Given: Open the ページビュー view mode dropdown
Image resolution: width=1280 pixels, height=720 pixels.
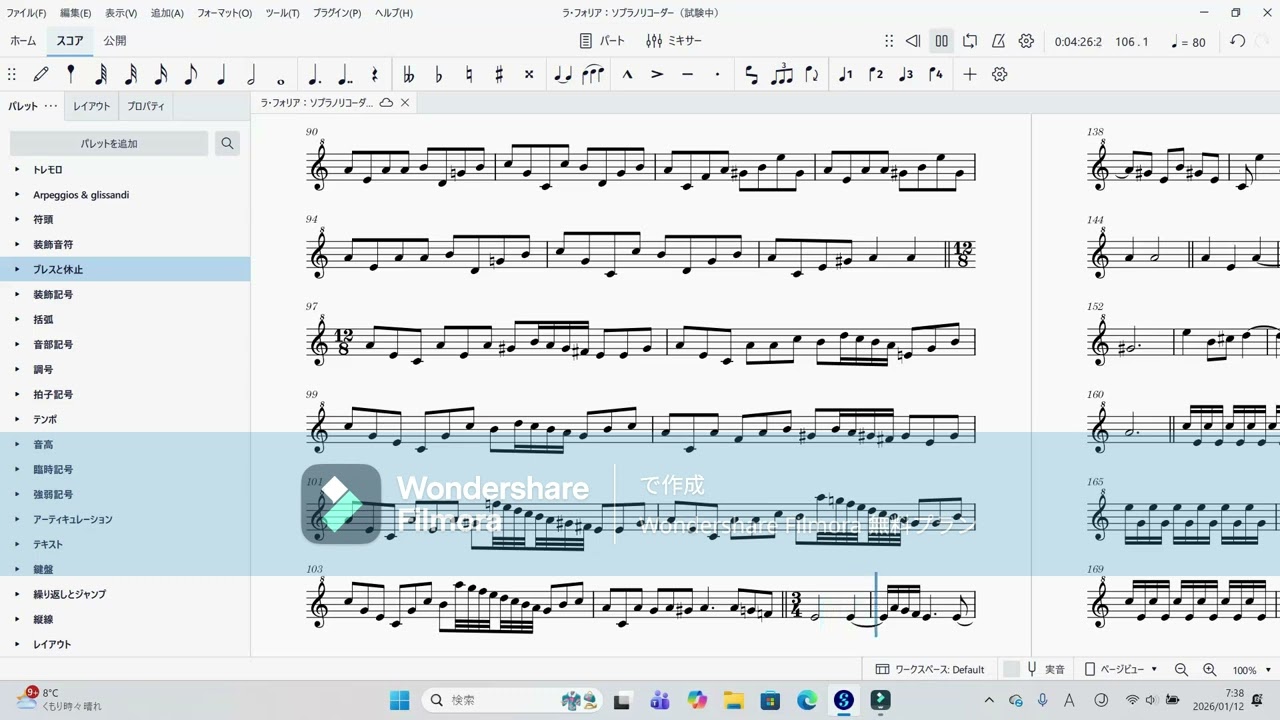Looking at the screenshot, I should [1122, 669].
